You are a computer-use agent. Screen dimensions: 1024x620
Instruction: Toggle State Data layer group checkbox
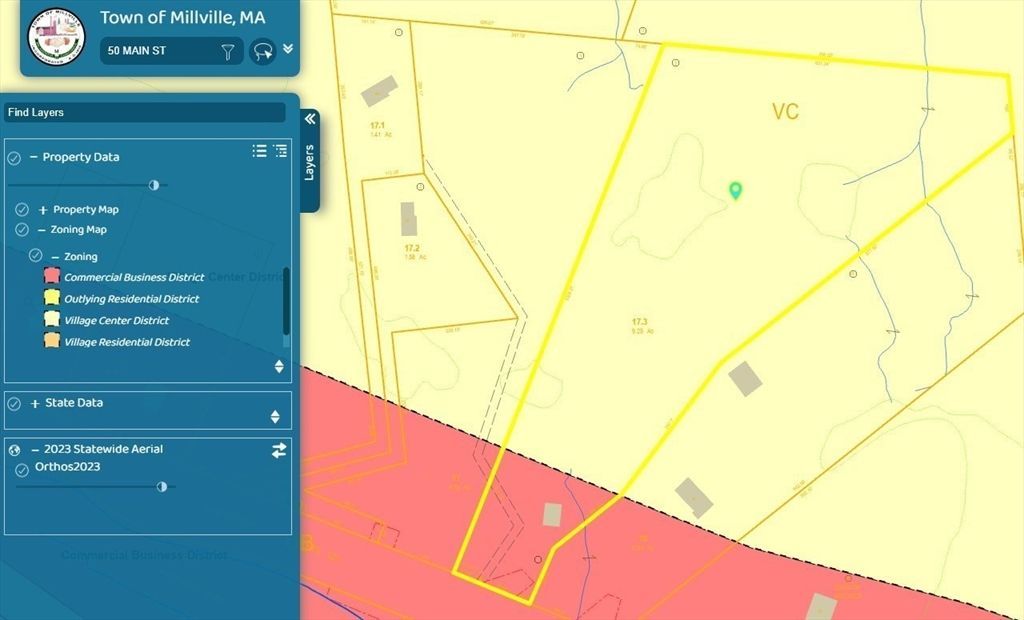point(15,404)
